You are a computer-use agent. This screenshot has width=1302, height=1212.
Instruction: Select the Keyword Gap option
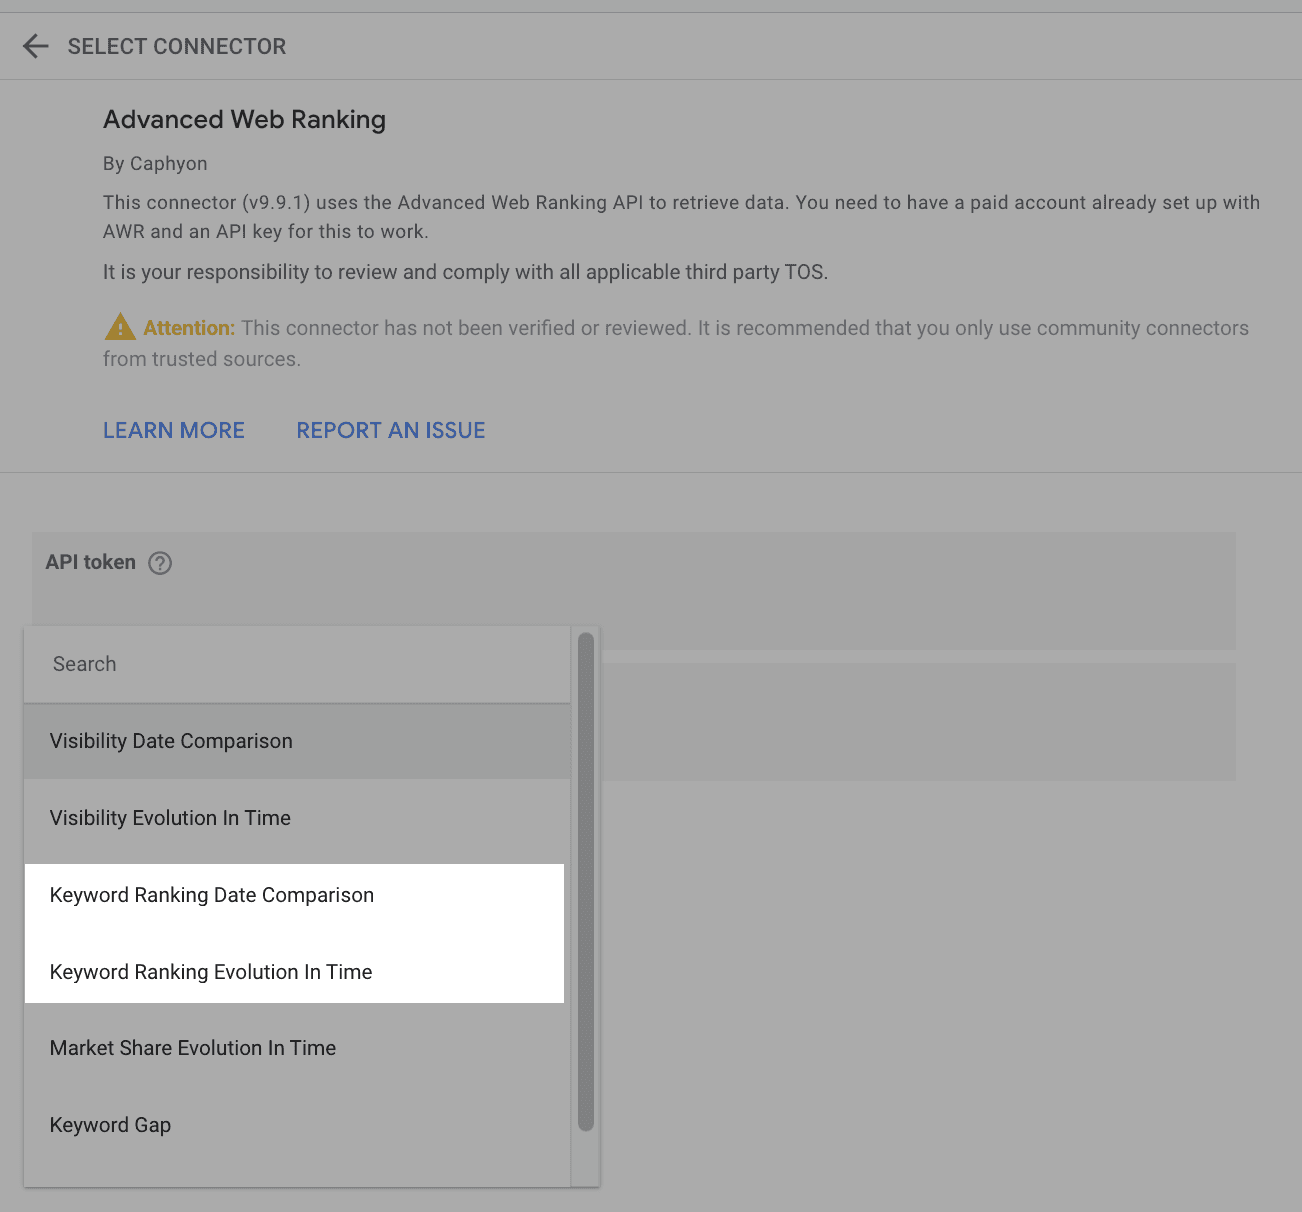[297, 1125]
